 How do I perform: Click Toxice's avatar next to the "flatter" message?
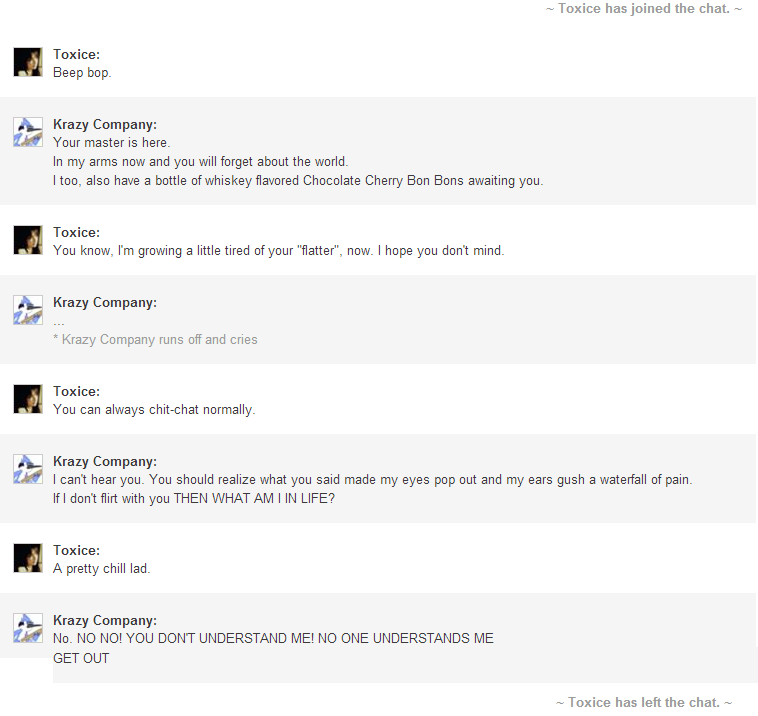tap(27, 240)
